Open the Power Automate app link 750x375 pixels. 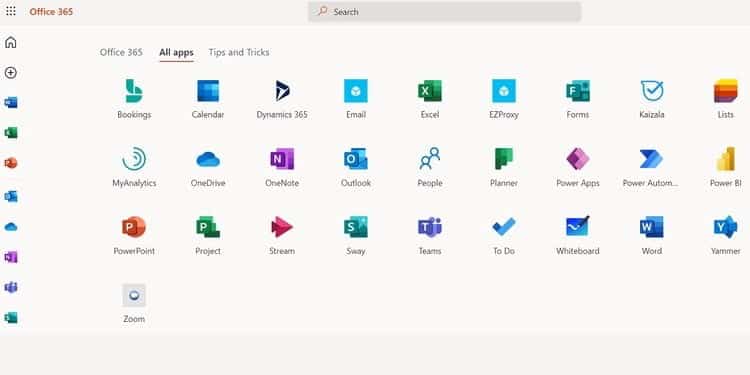point(651,165)
